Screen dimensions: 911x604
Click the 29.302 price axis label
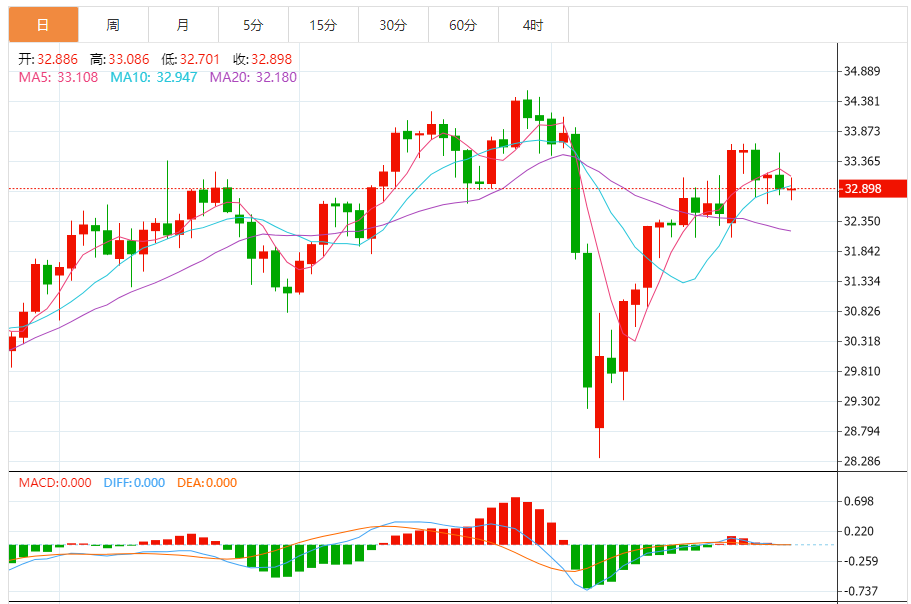tap(862, 401)
